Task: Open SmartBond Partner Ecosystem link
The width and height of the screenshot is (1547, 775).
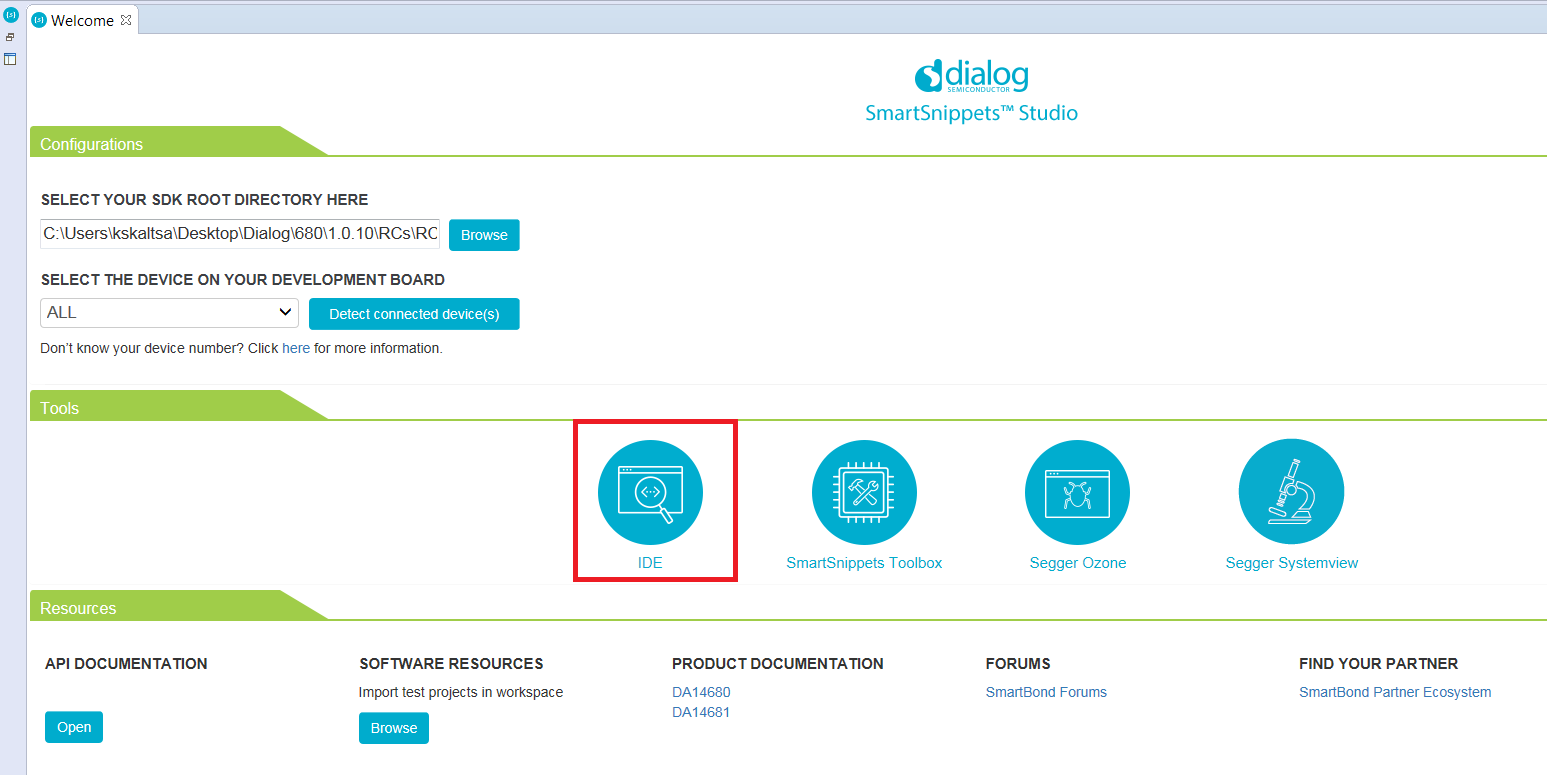Action: pyautogui.click(x=1395, y=692)
